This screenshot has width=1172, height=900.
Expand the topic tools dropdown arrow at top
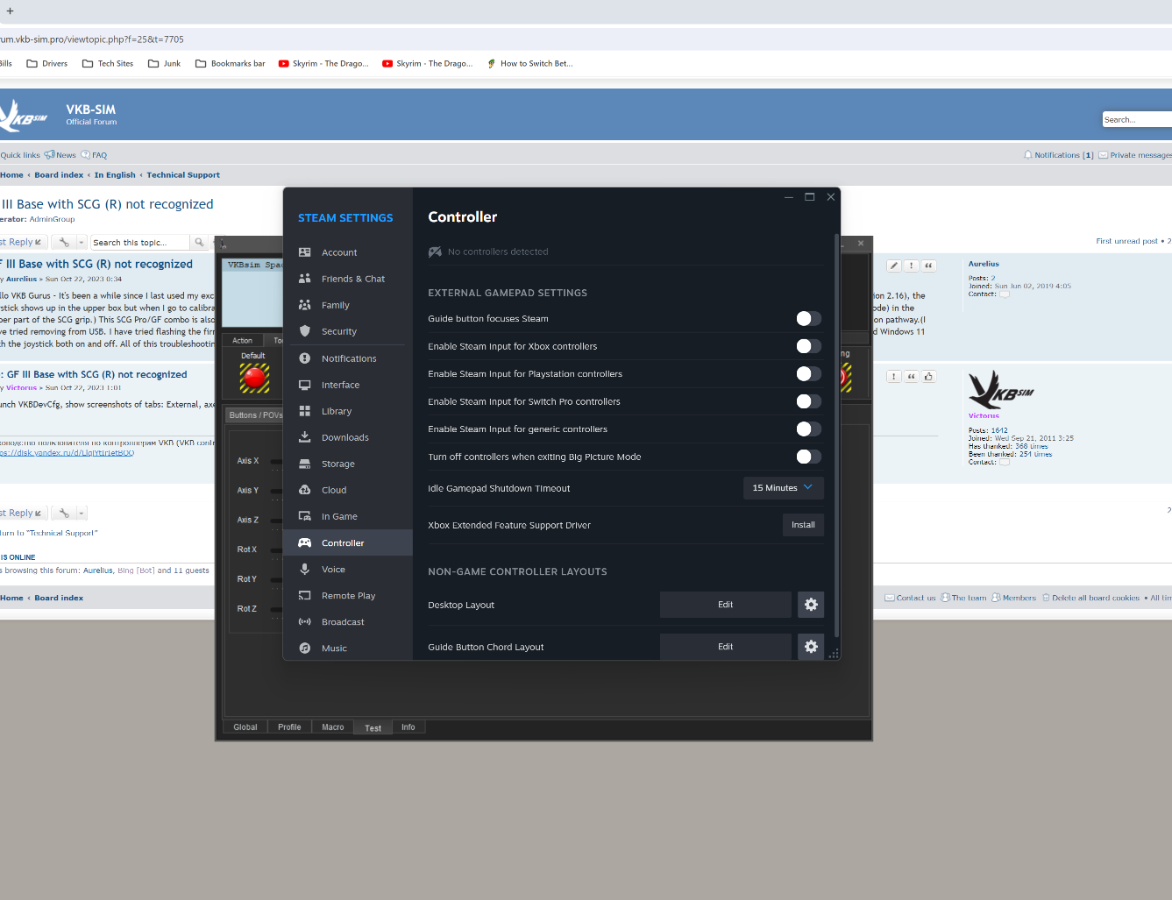(81, 242)
